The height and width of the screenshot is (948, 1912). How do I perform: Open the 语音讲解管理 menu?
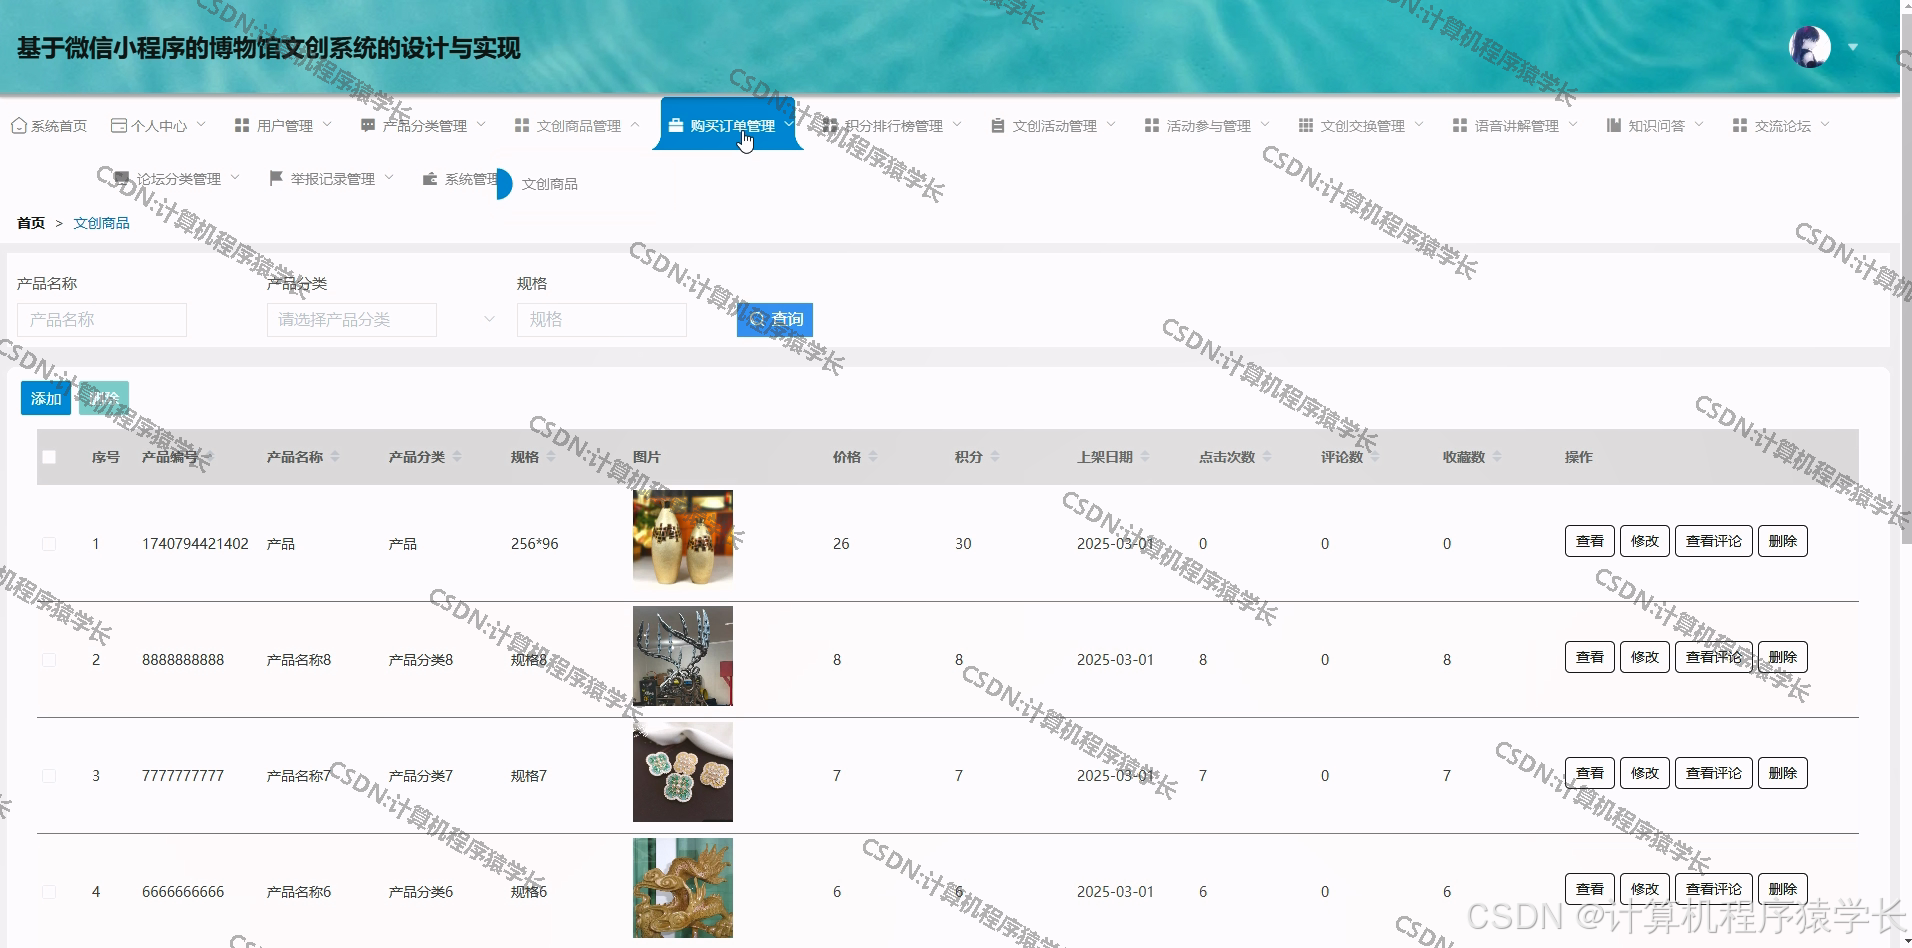click(1514, 126)
